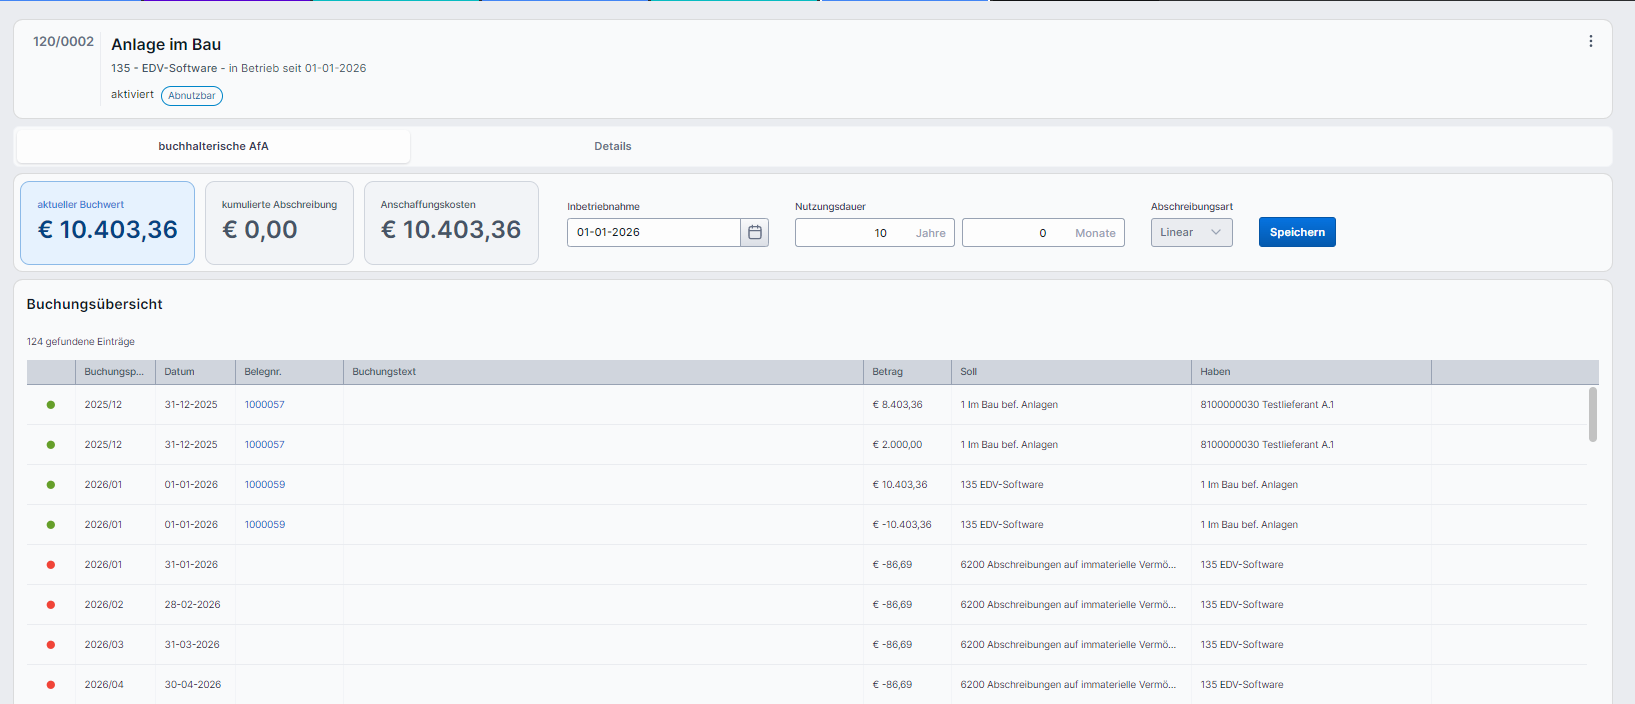Open Belegnr. 1000059 link with € 10.403,36
This screenshot has height=704, width=1635.
point(265,485)
